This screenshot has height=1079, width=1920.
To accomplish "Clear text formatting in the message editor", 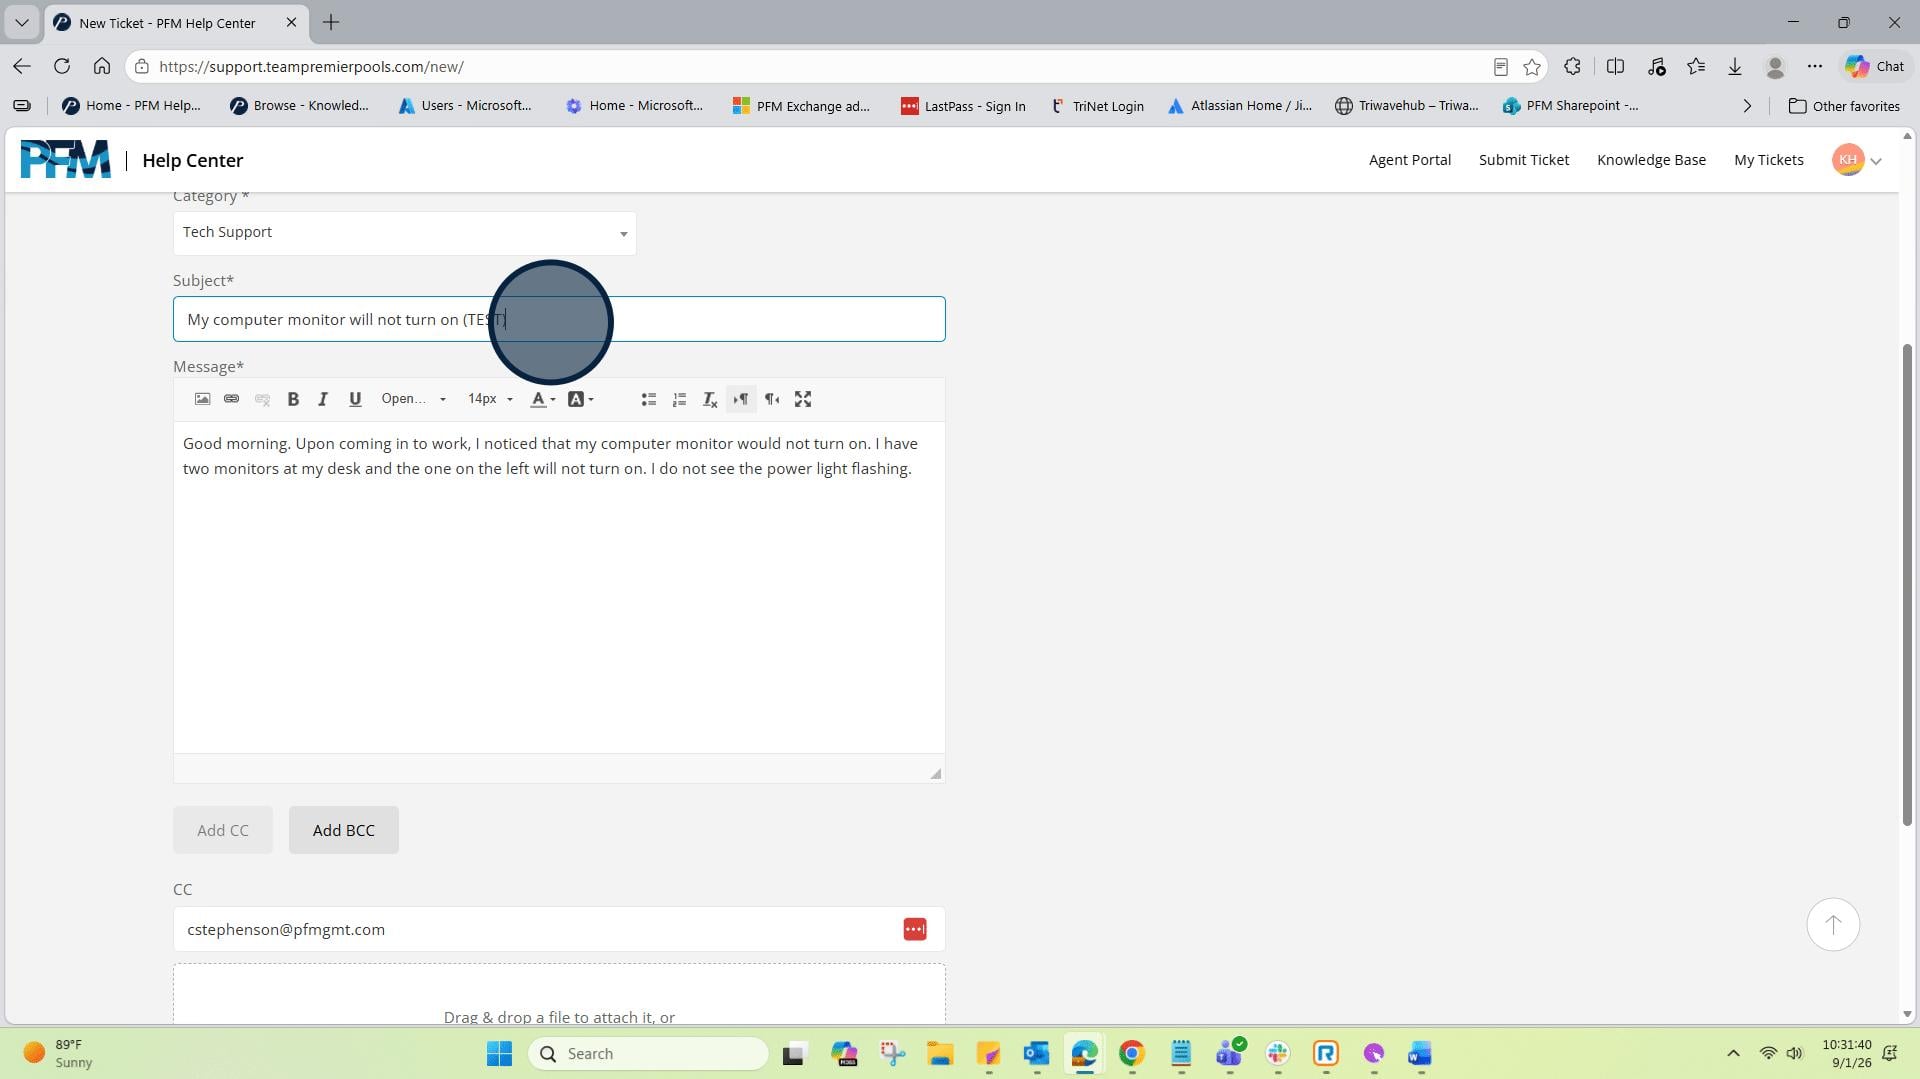I will coord(710,399).
